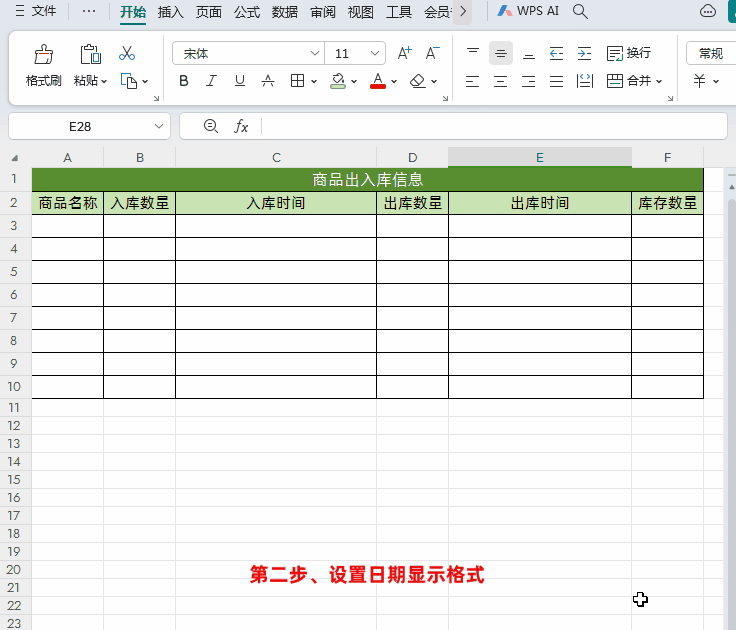This screenshot has width=736, height=630.
Task: Click the cell borders icon
Action: click(x=297, y=81)
